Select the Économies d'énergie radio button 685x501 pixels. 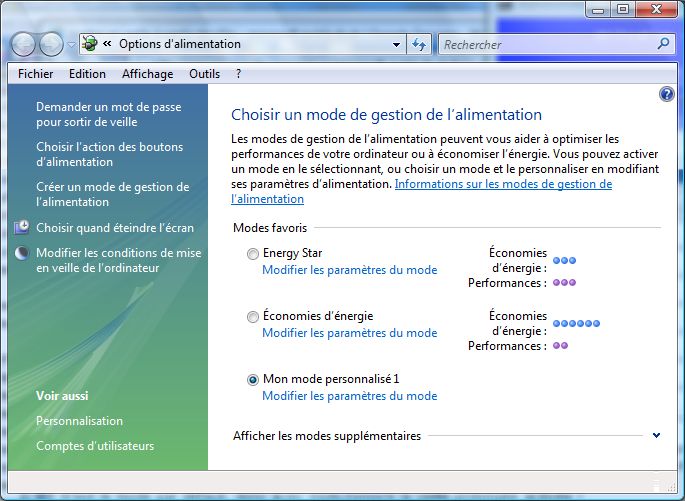click(x=253, y=317)
